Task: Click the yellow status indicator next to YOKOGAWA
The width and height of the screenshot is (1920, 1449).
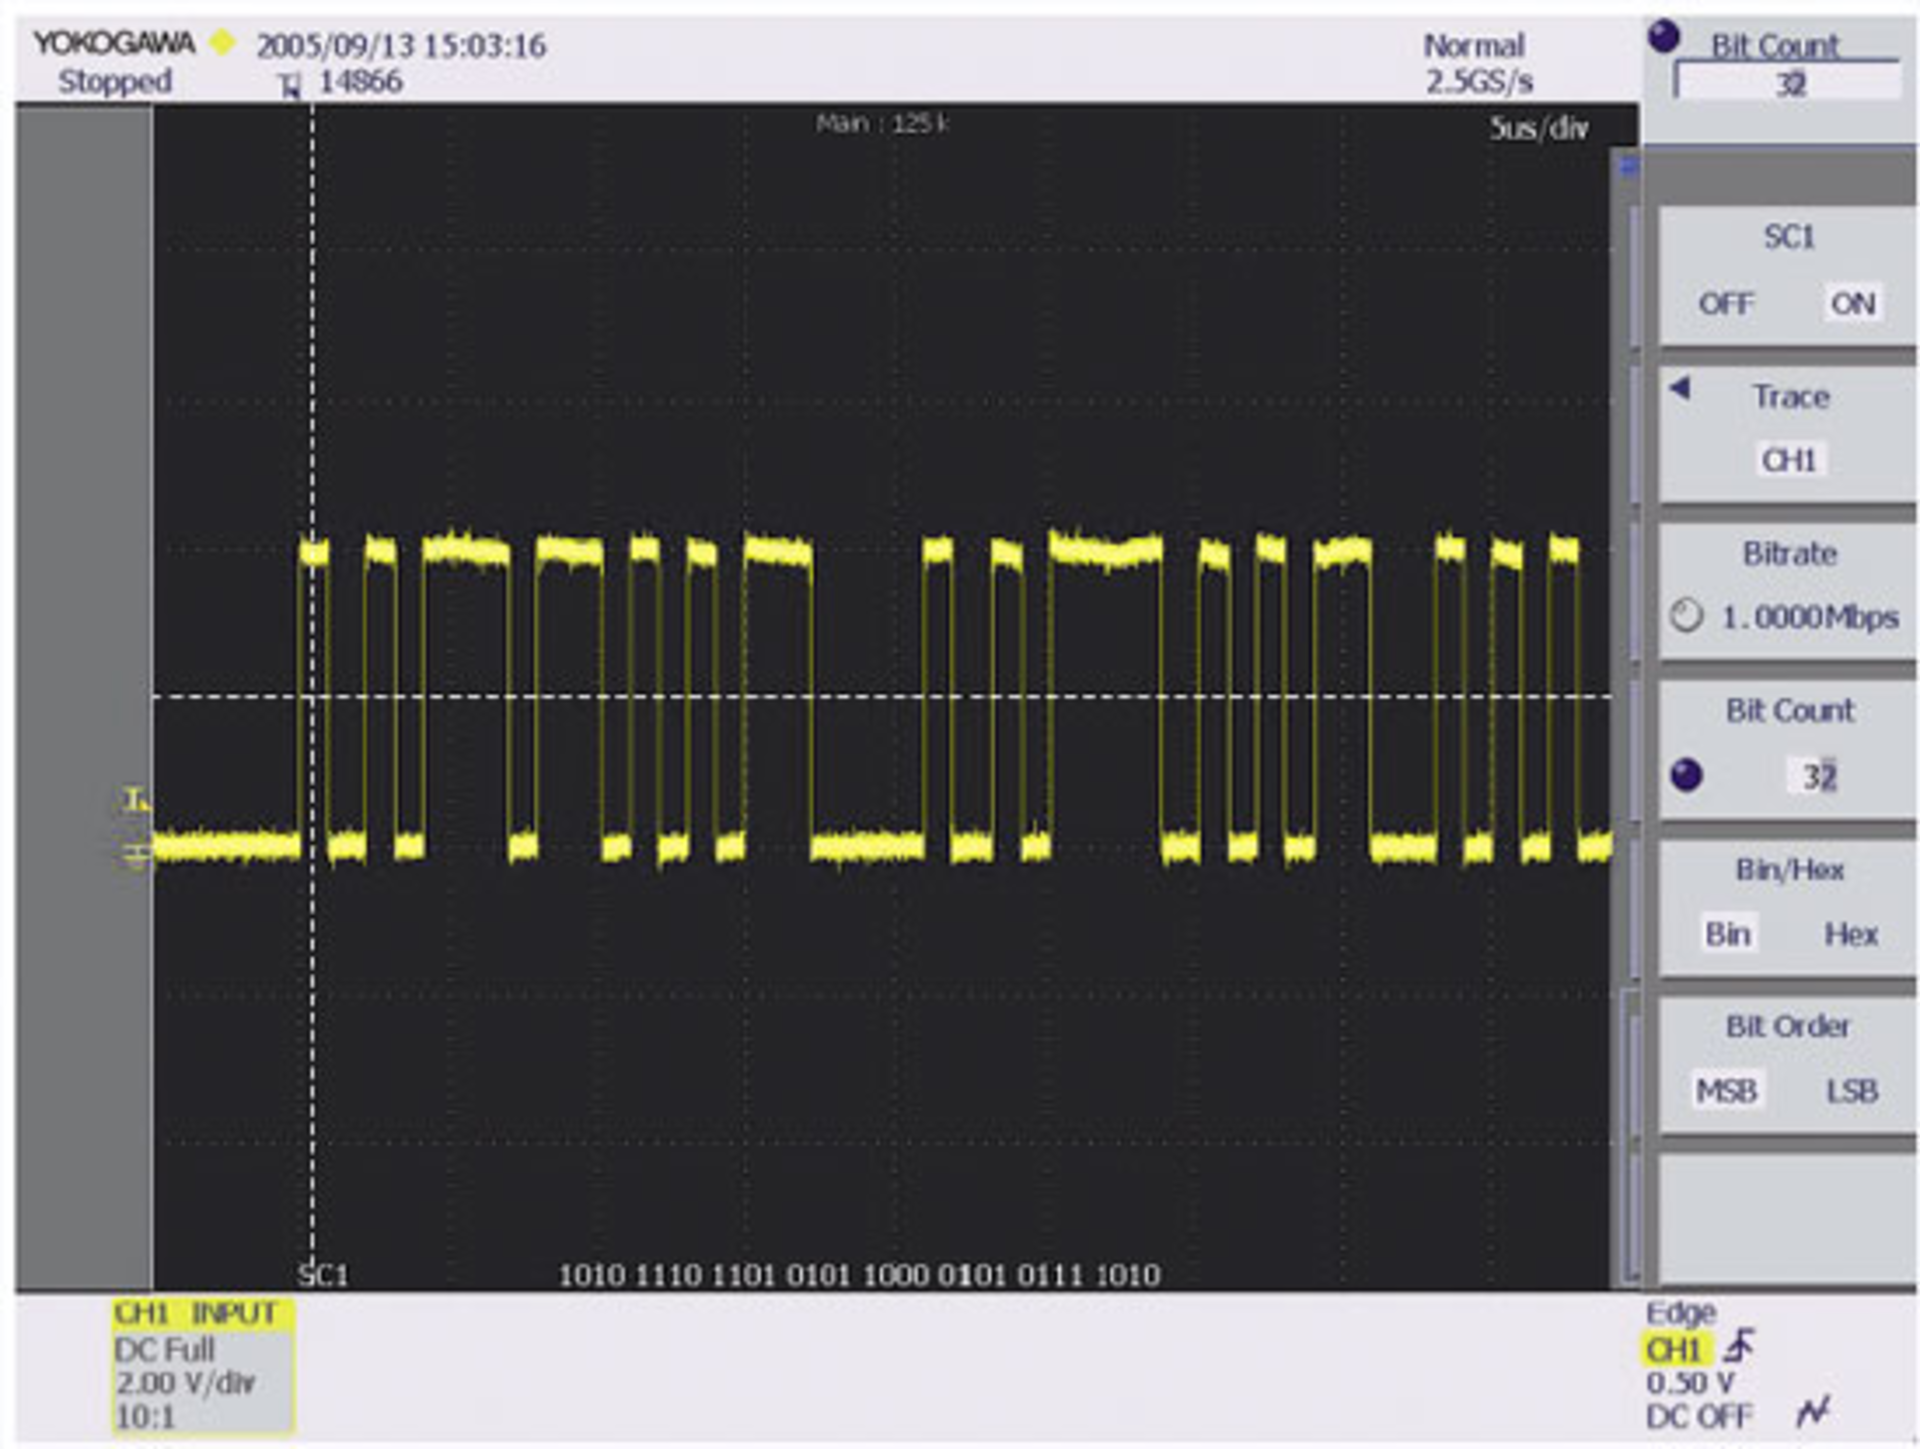Action: pyautogui.click(x=222, y=43)
